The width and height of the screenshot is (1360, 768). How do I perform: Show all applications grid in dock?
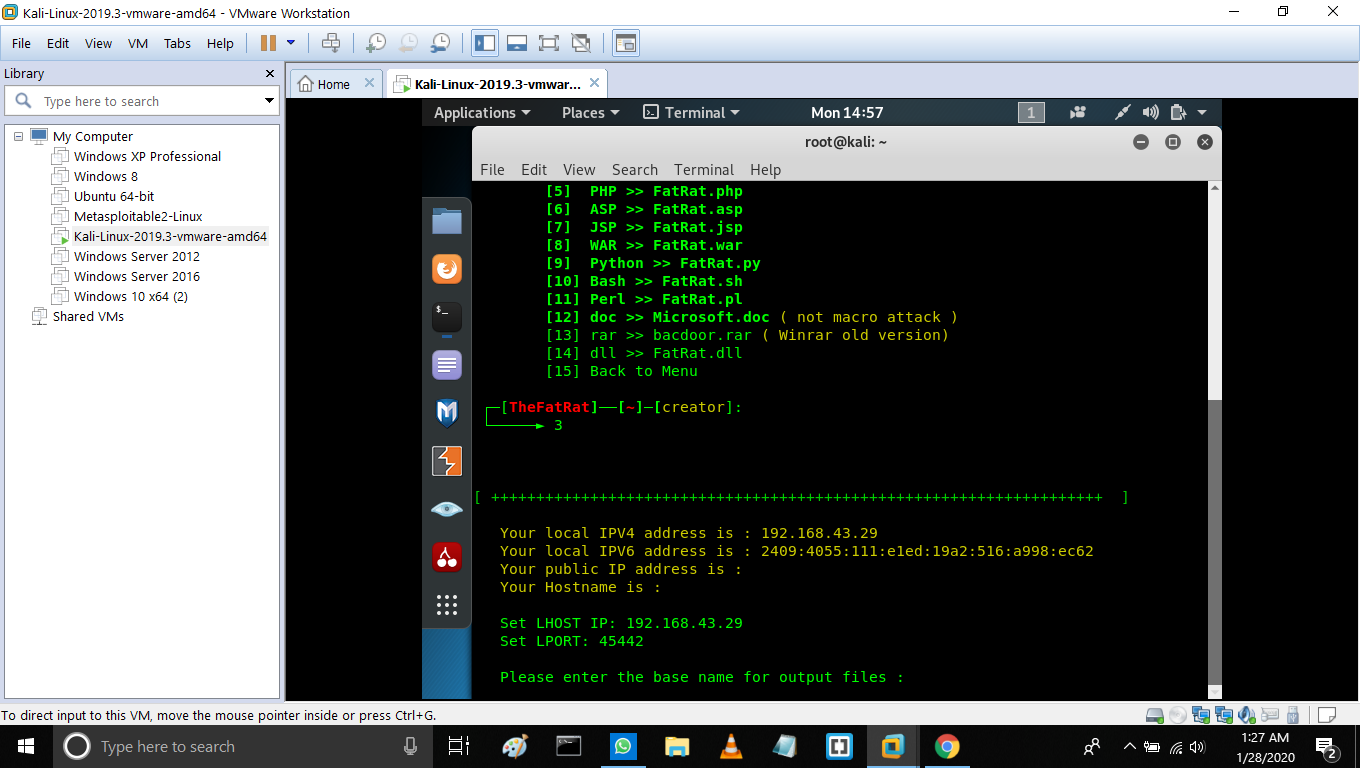pos(447,605)
